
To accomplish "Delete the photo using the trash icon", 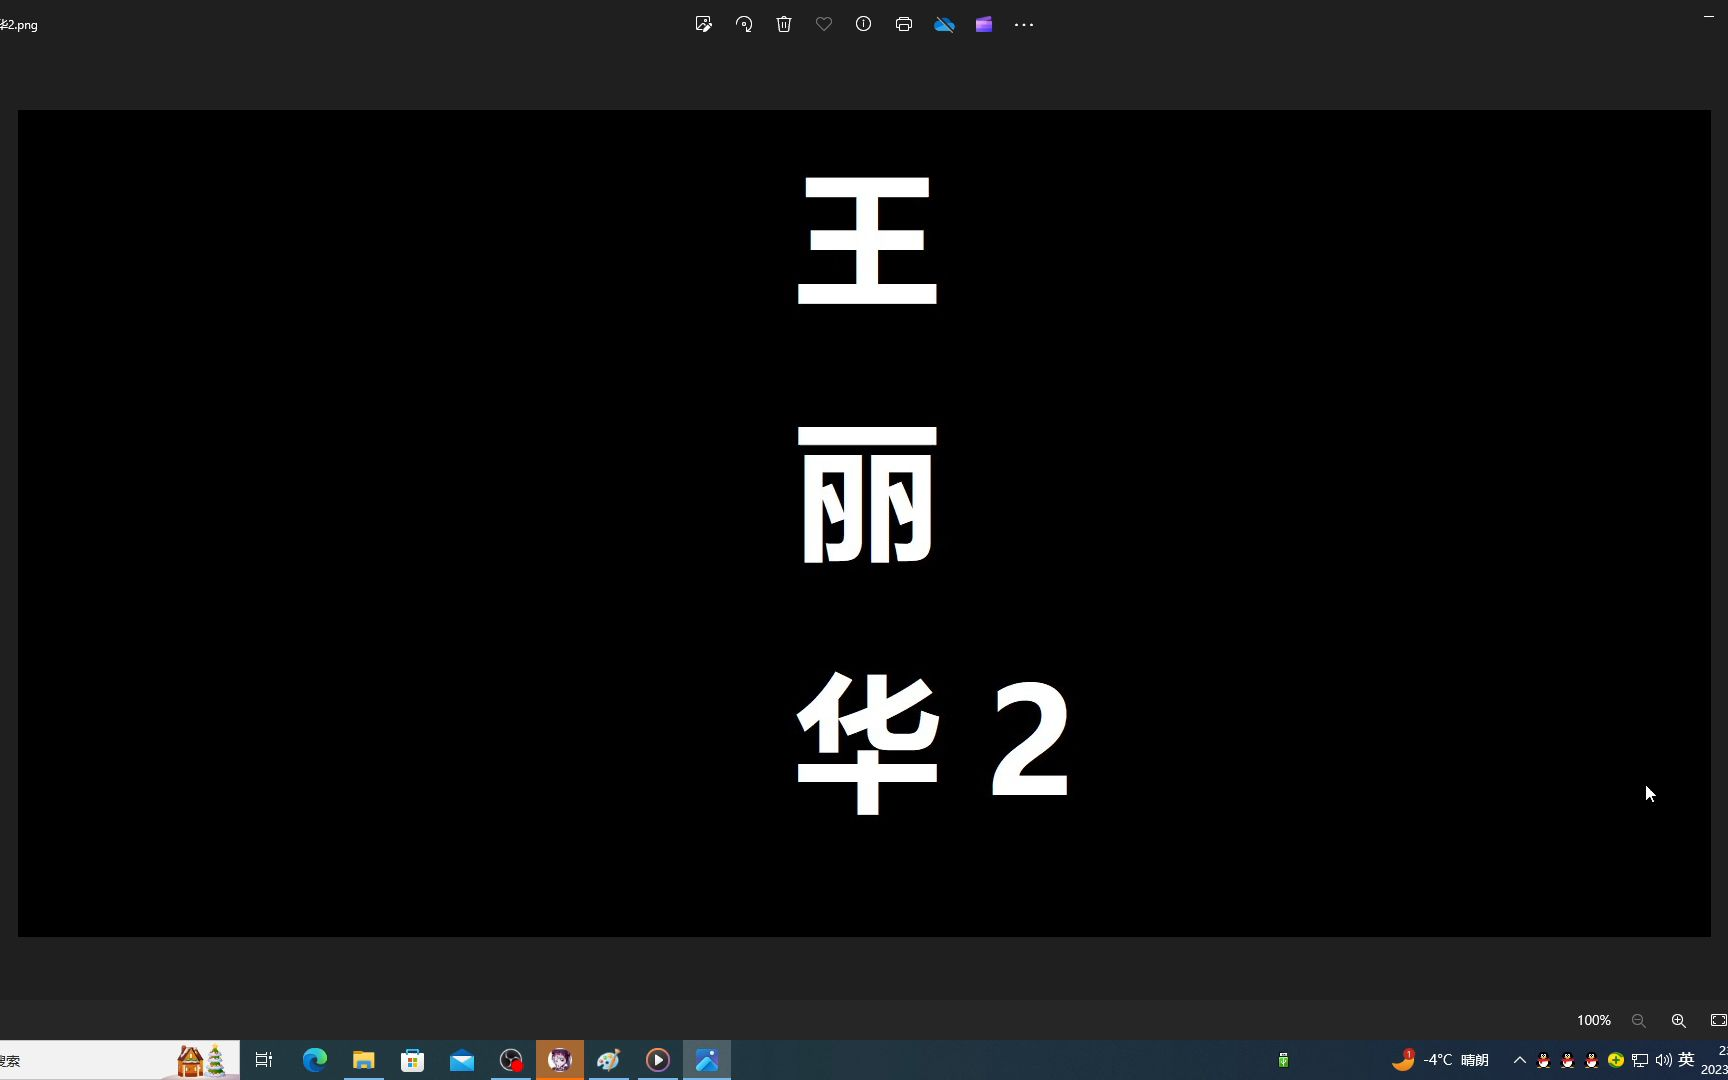I will click(784, 24).
